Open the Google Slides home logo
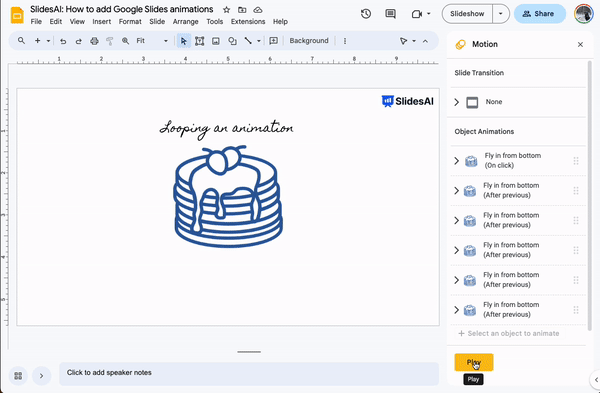600x393 pixels. [17, 15]
